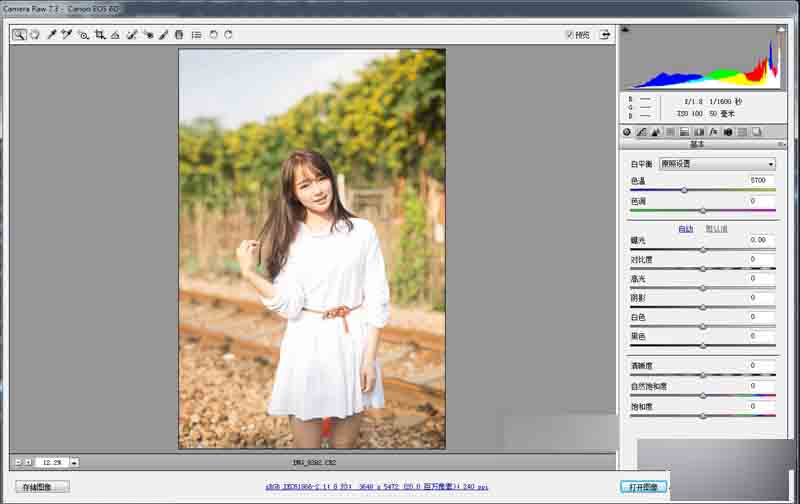The height and width of the screenshot is (504, 800).
Task: Rotate image 90 degrees counterclockwise
Action: (x=213, y=35)
